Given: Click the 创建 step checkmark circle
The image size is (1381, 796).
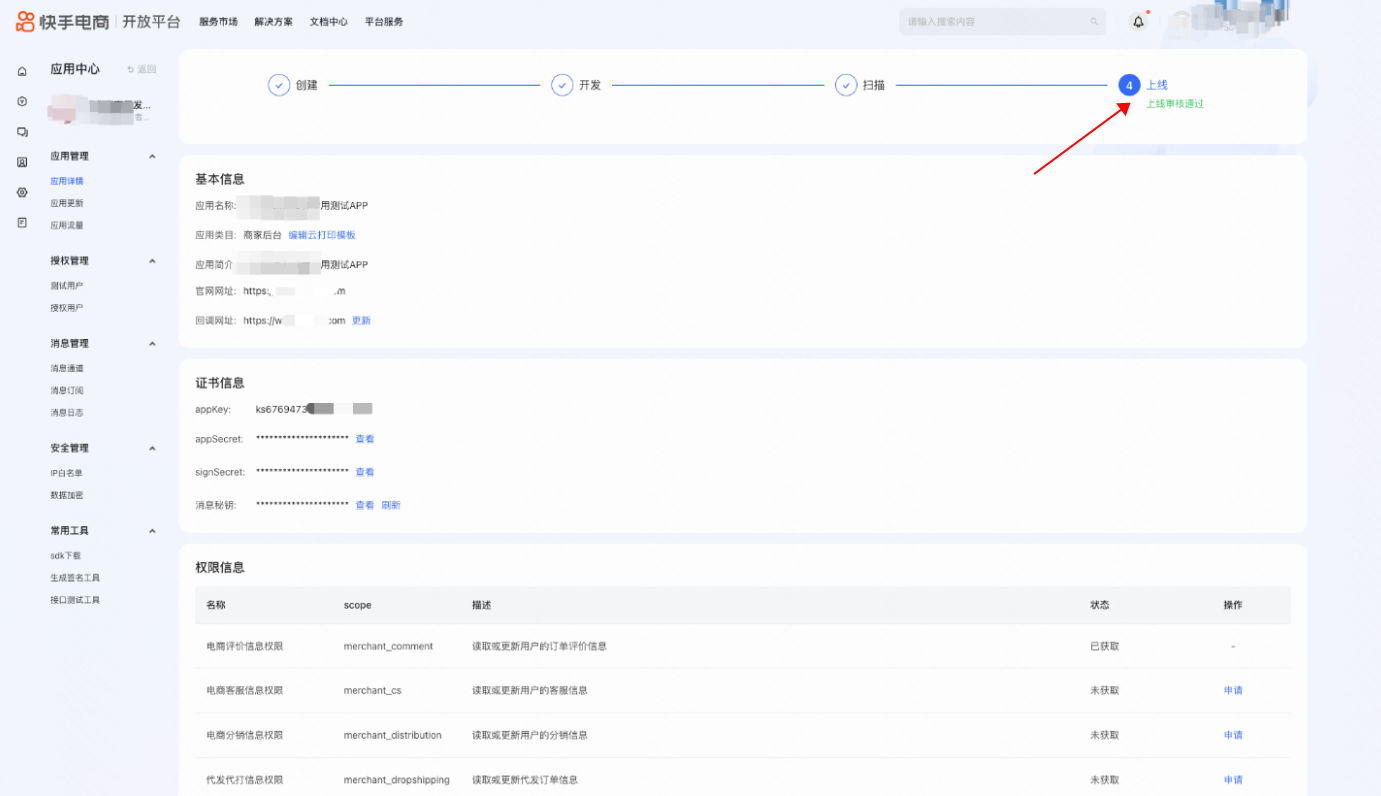Looking at the screenshot, I should point(279,85).
